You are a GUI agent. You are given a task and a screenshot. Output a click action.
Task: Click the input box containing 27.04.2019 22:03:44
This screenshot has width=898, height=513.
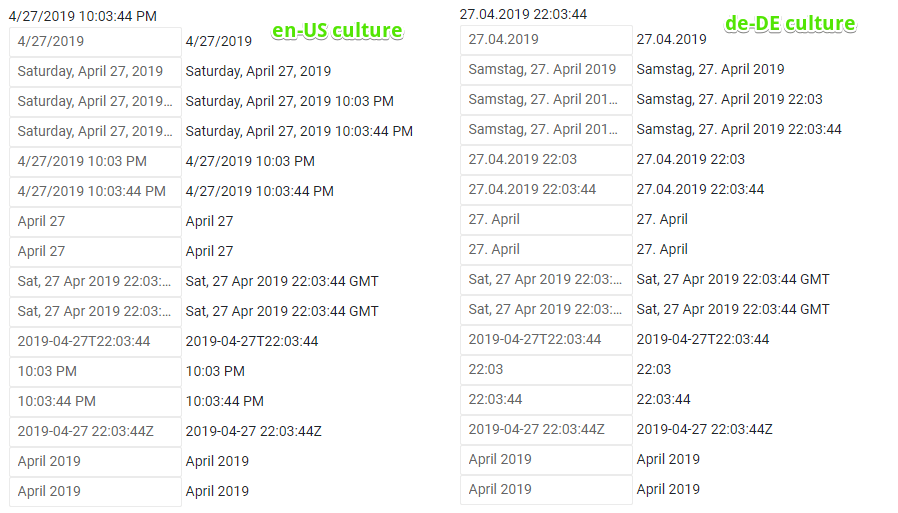[x=546, y=190]
